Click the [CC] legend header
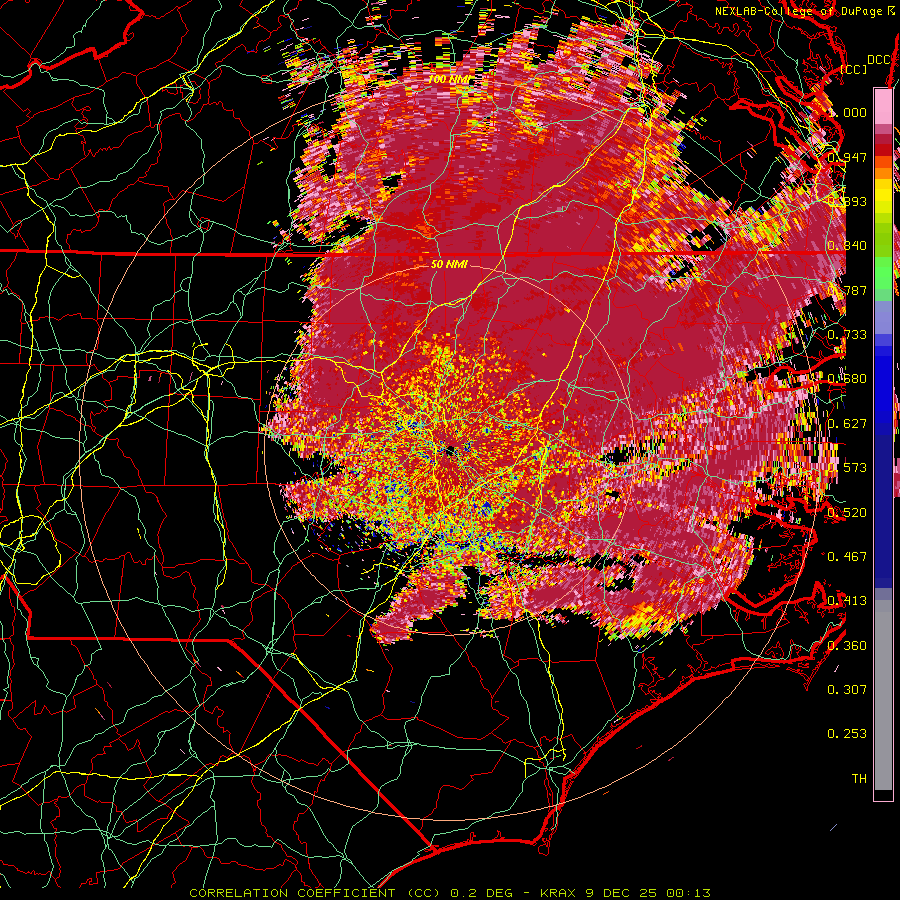The width and height of the screenshot is (900, 900). pyautogui.click(x=854, y=69)
